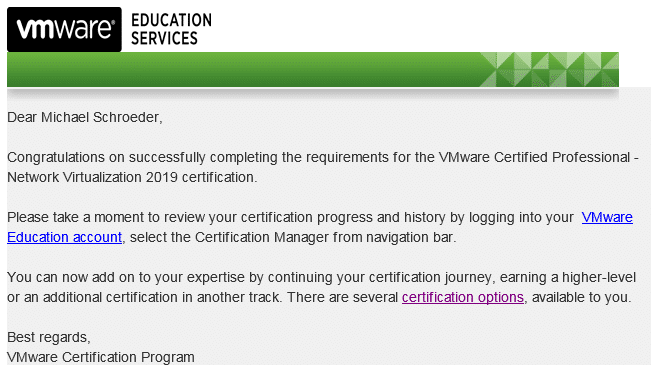Click the VMware logo in header
Image resolution: width=658 pixels, height=376 pixels.
point(64,29)
